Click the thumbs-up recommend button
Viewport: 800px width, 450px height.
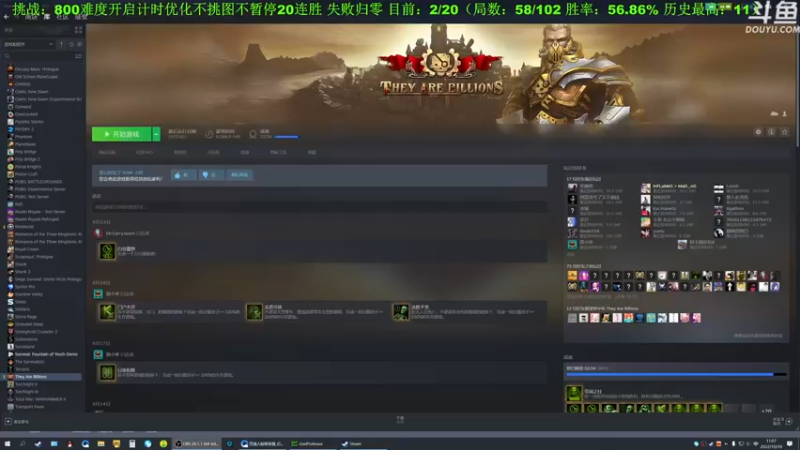point(183,175)
